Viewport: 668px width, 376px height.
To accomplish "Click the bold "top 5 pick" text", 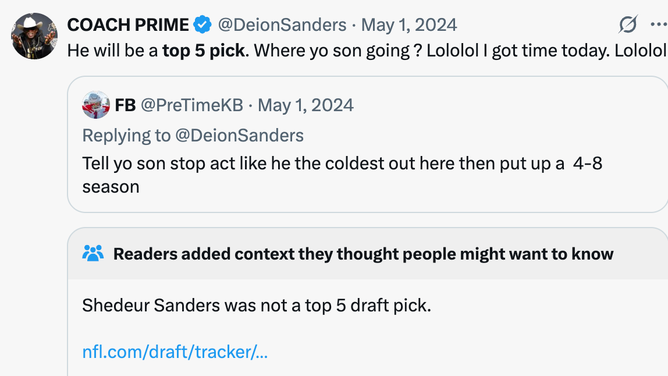I will point(204,51).
